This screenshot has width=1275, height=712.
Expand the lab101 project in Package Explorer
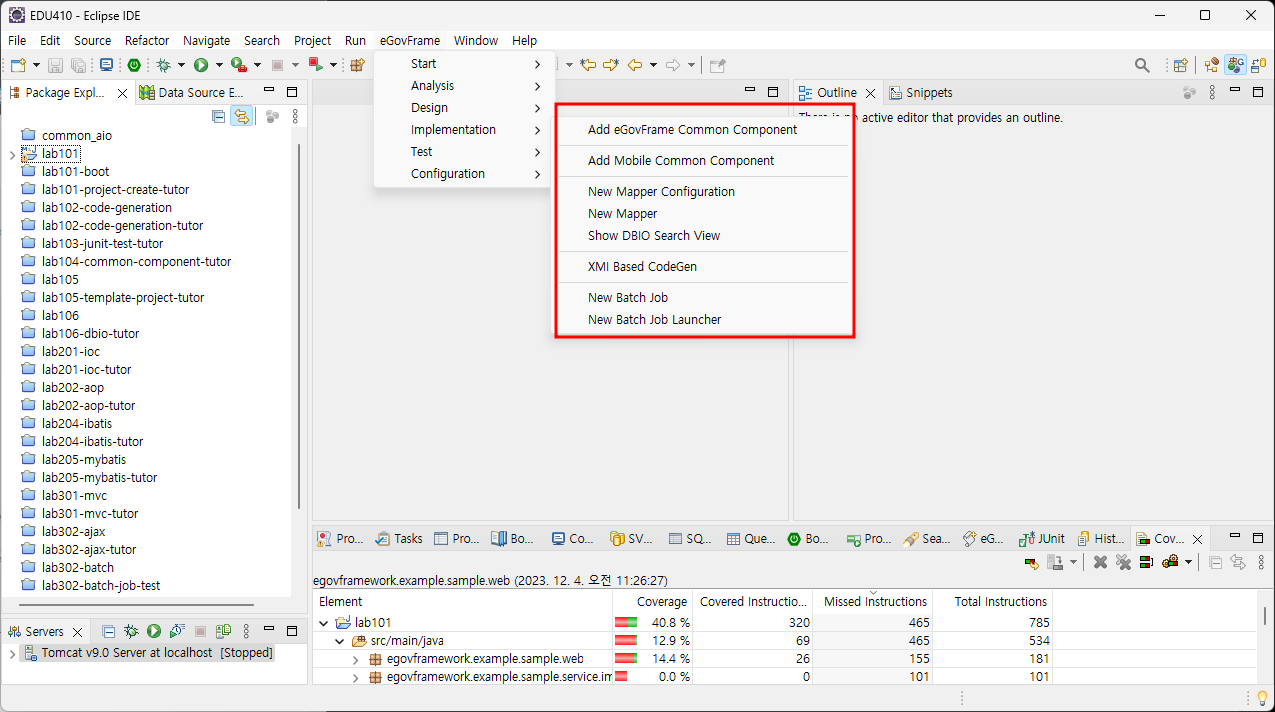point(11,154)
